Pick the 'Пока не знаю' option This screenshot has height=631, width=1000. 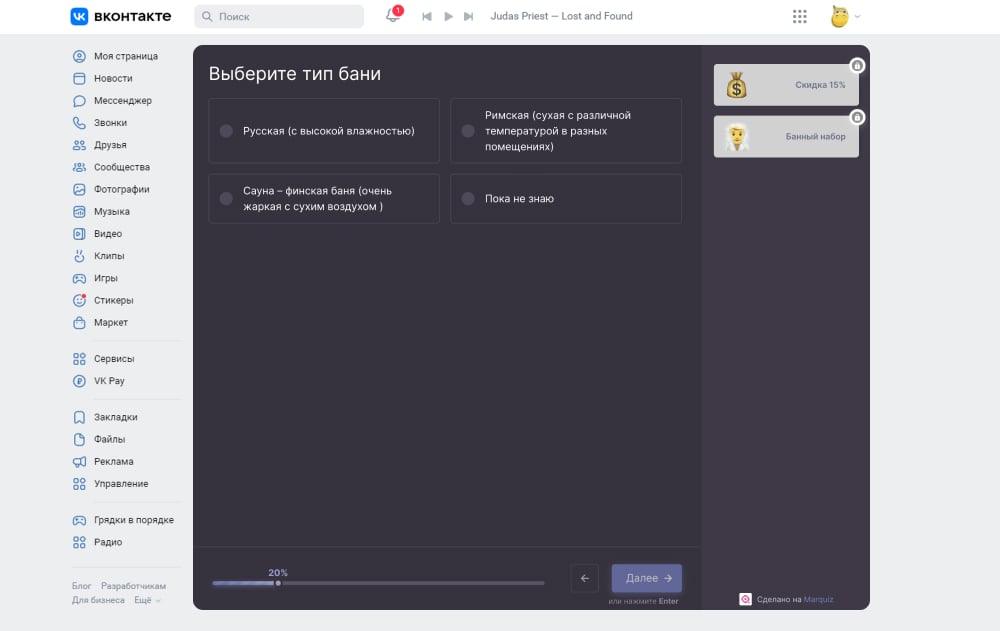[x=468, y=199]
